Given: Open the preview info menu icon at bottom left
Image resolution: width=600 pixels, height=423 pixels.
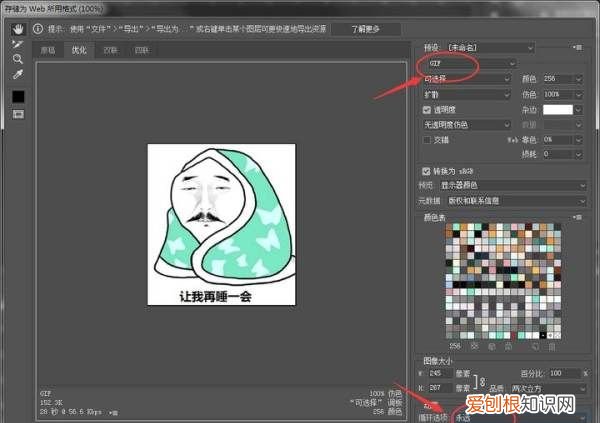Looking at the screenshot, I should click(114, 413).
